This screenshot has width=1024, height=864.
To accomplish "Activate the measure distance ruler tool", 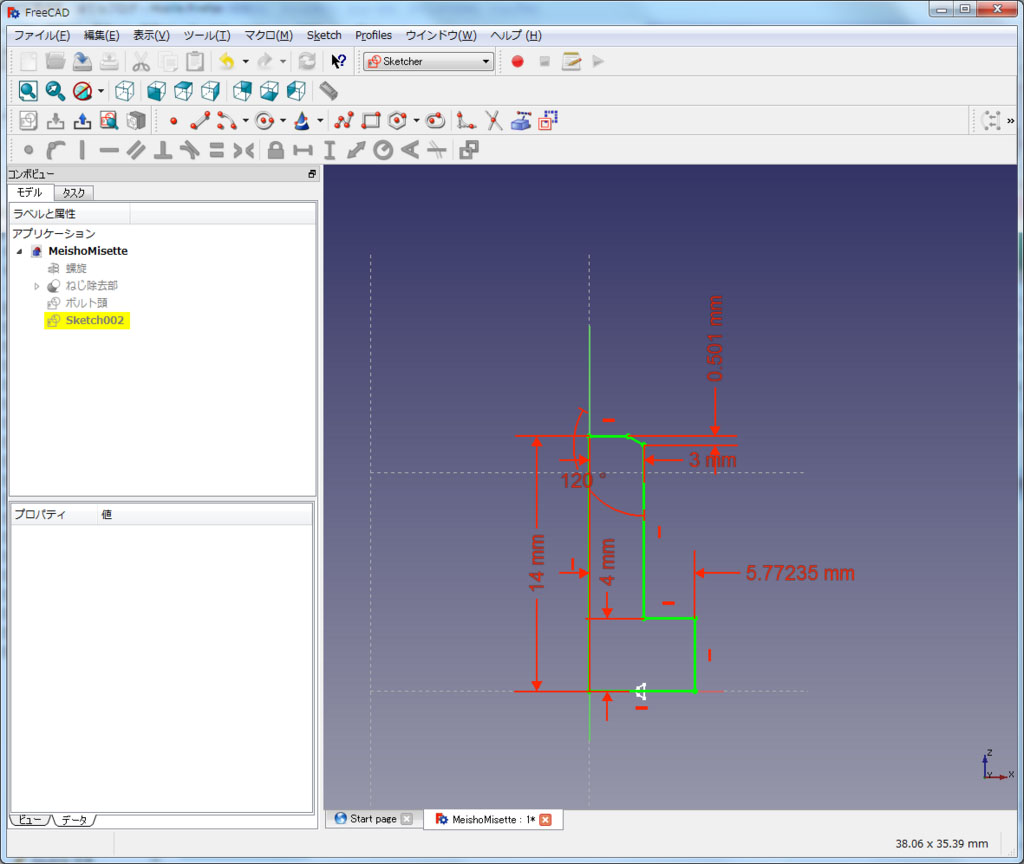I will [x=328, y=91].
